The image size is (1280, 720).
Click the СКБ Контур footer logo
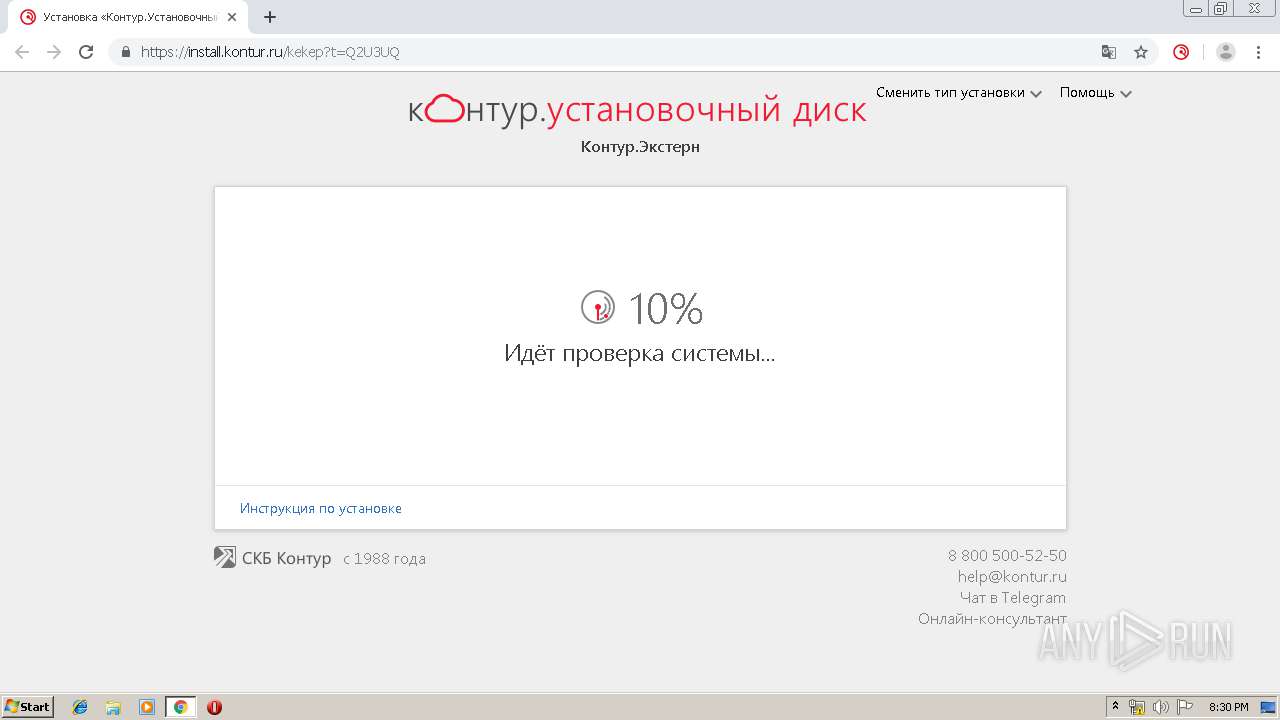click(273, 558)
